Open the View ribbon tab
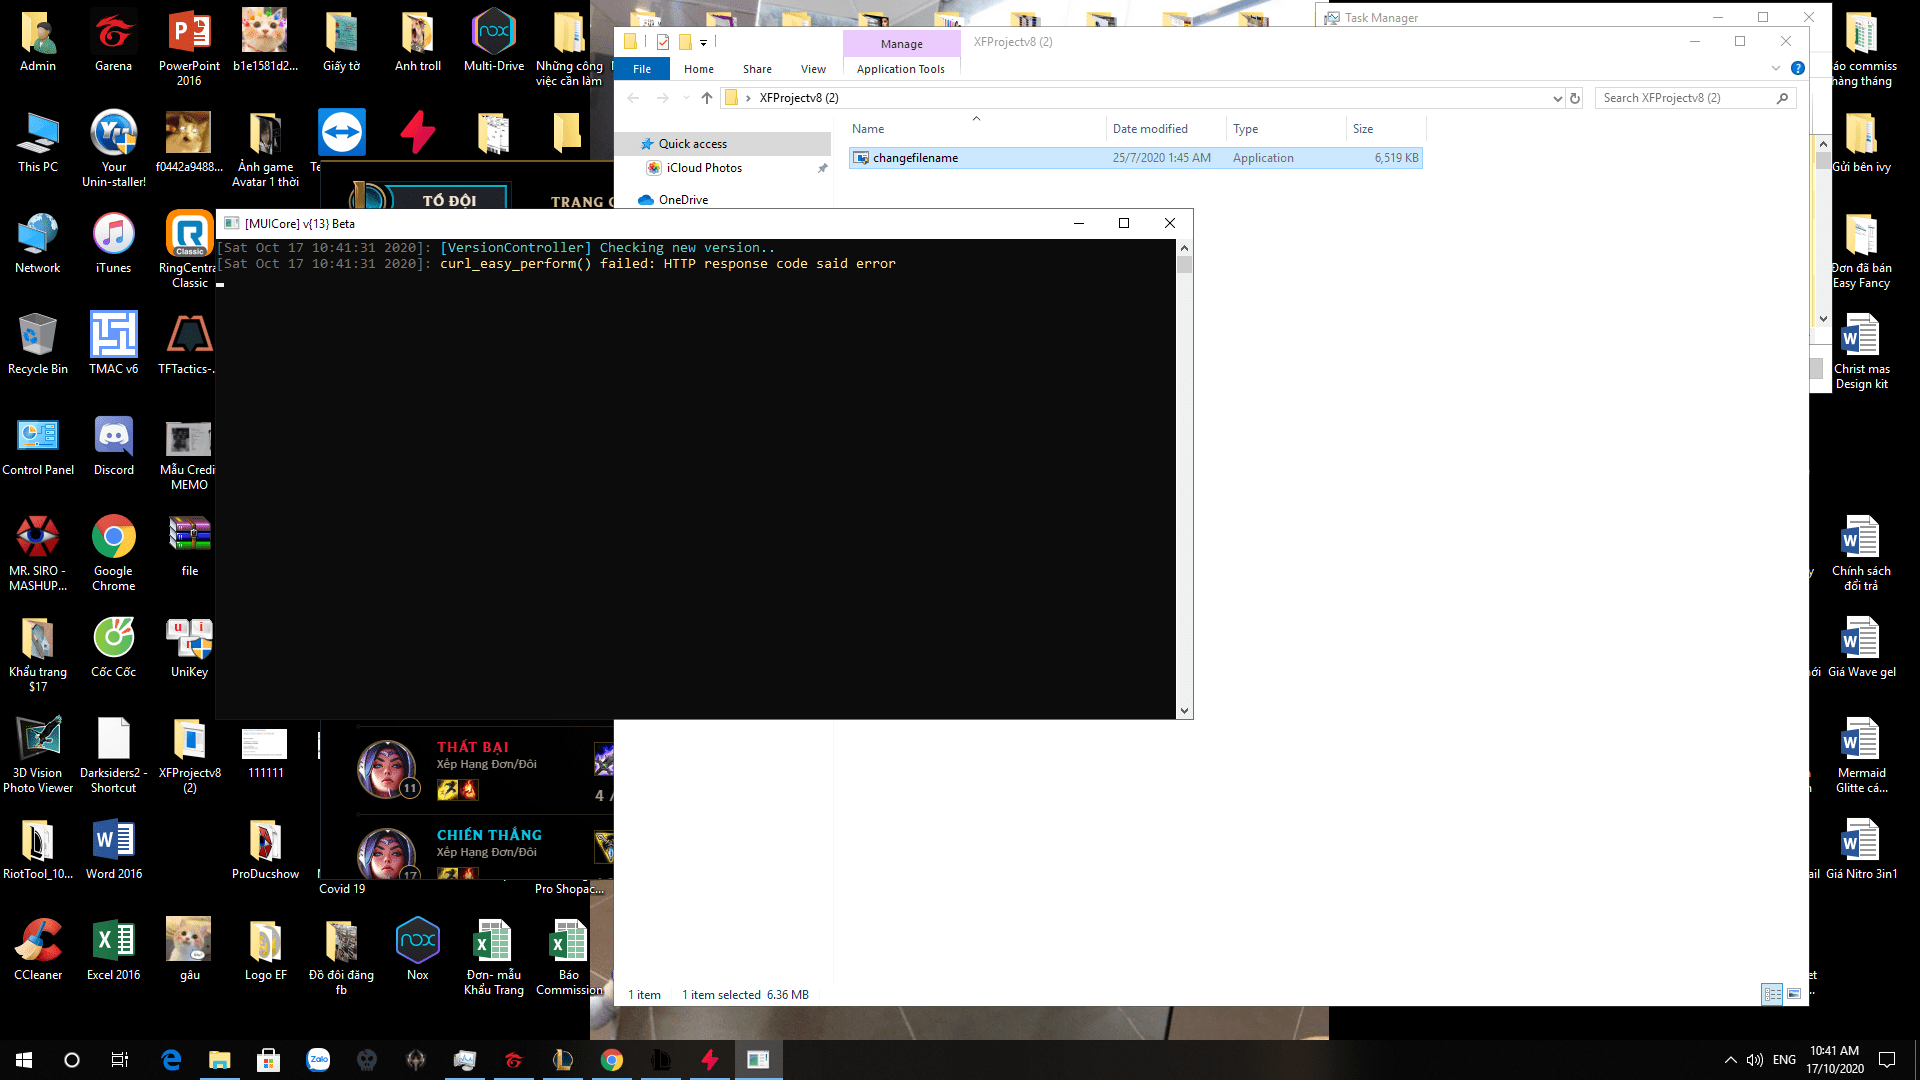The image size is (1920, 1080). 813,69
